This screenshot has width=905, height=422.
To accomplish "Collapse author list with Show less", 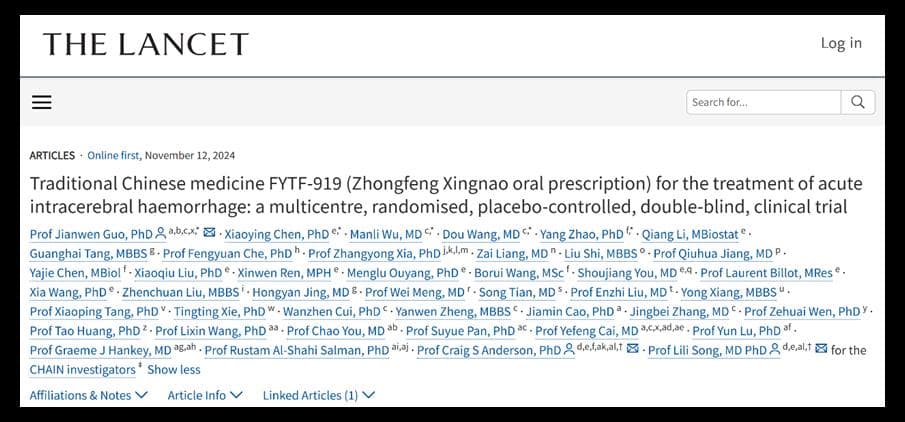I will point(174,369).
